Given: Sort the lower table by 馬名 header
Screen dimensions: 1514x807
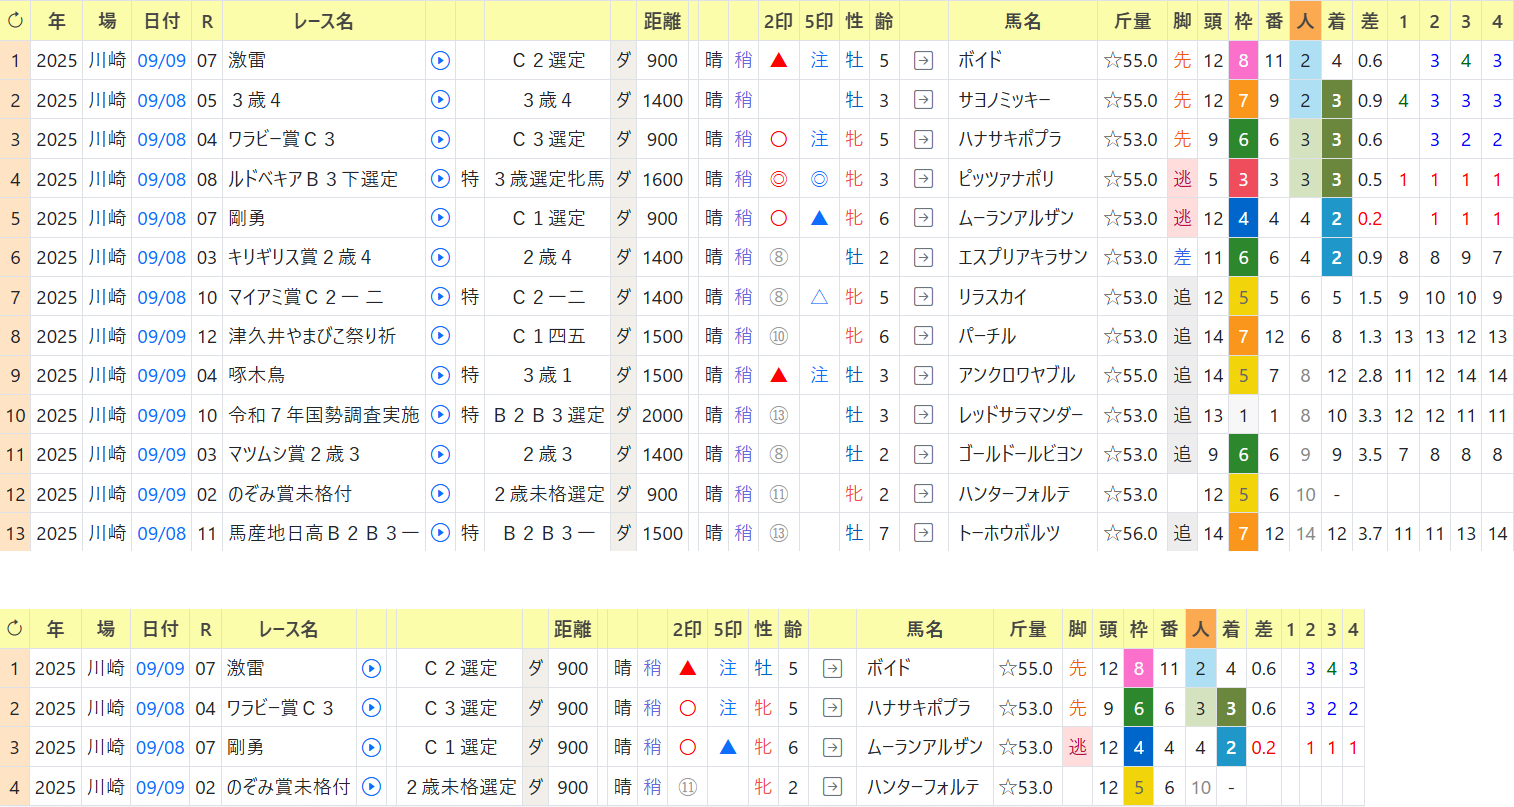Looking at the screenshot, I should coord(925,629).
